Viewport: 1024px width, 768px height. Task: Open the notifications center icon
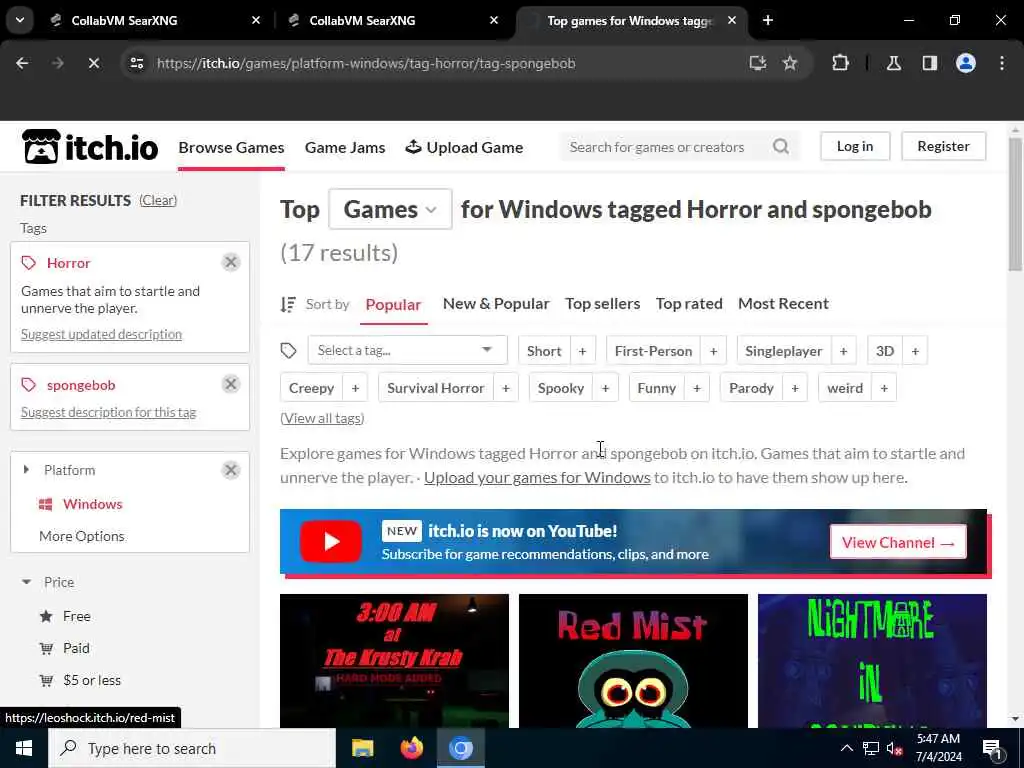point(993,749)
